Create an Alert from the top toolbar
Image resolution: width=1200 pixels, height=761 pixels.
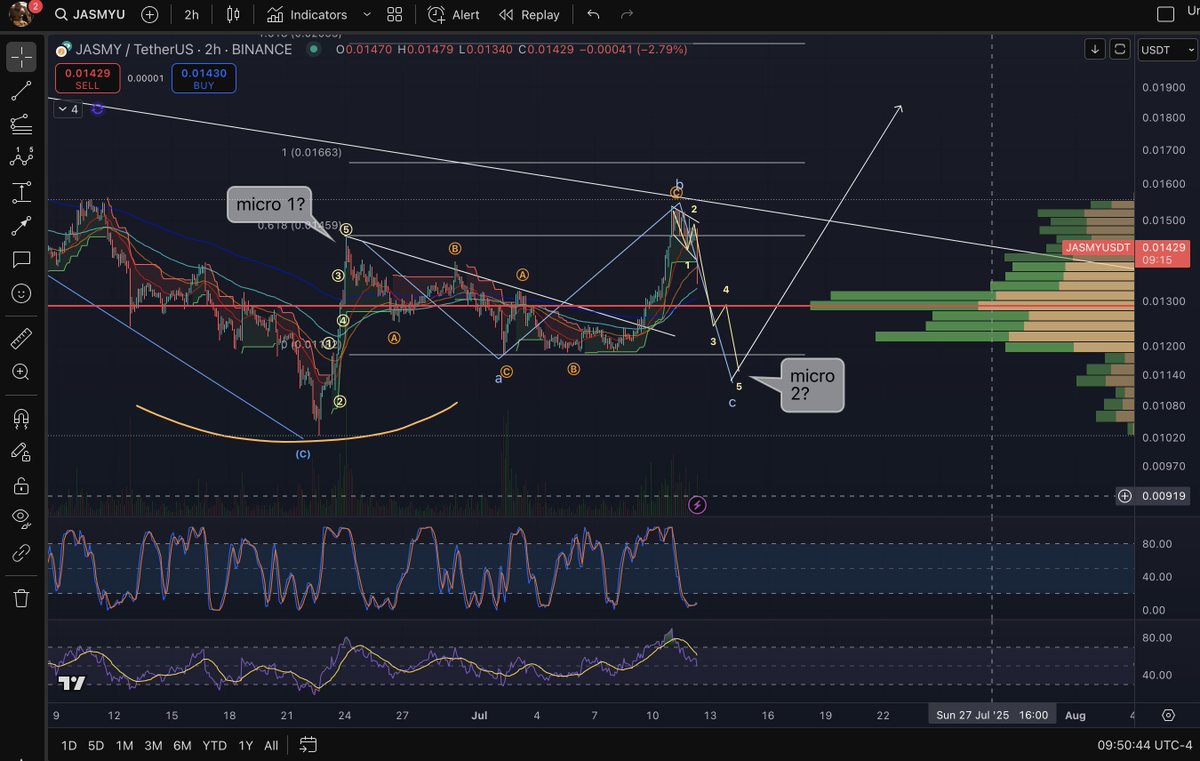(453, 15)
